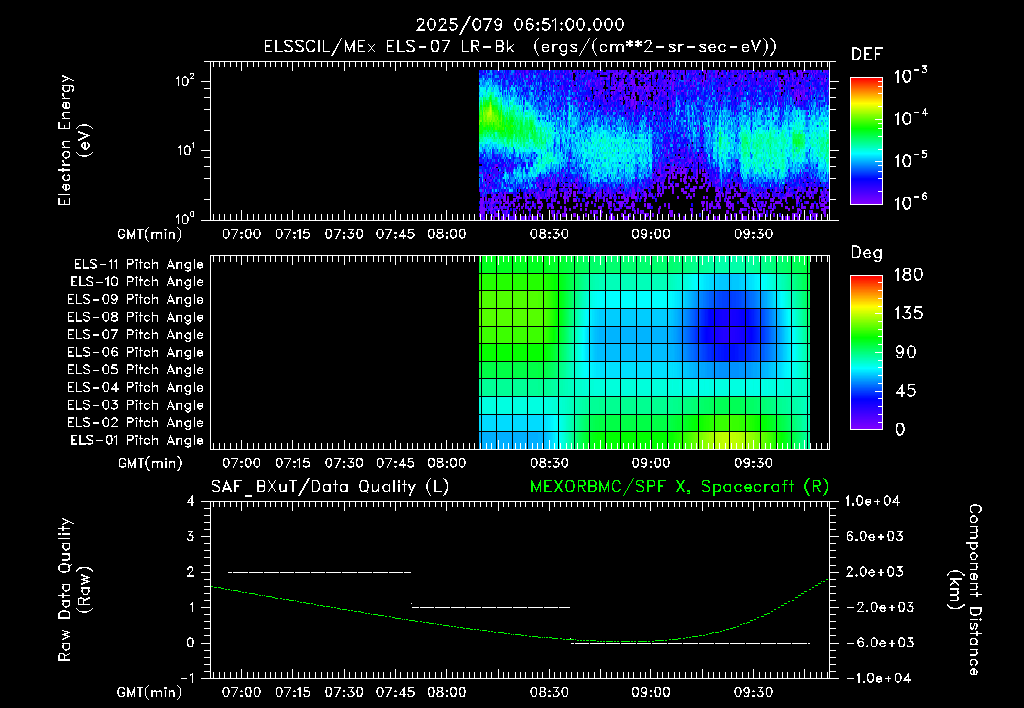Click 'GMT(min)' label under the energy spectrogram

[150, 234]
